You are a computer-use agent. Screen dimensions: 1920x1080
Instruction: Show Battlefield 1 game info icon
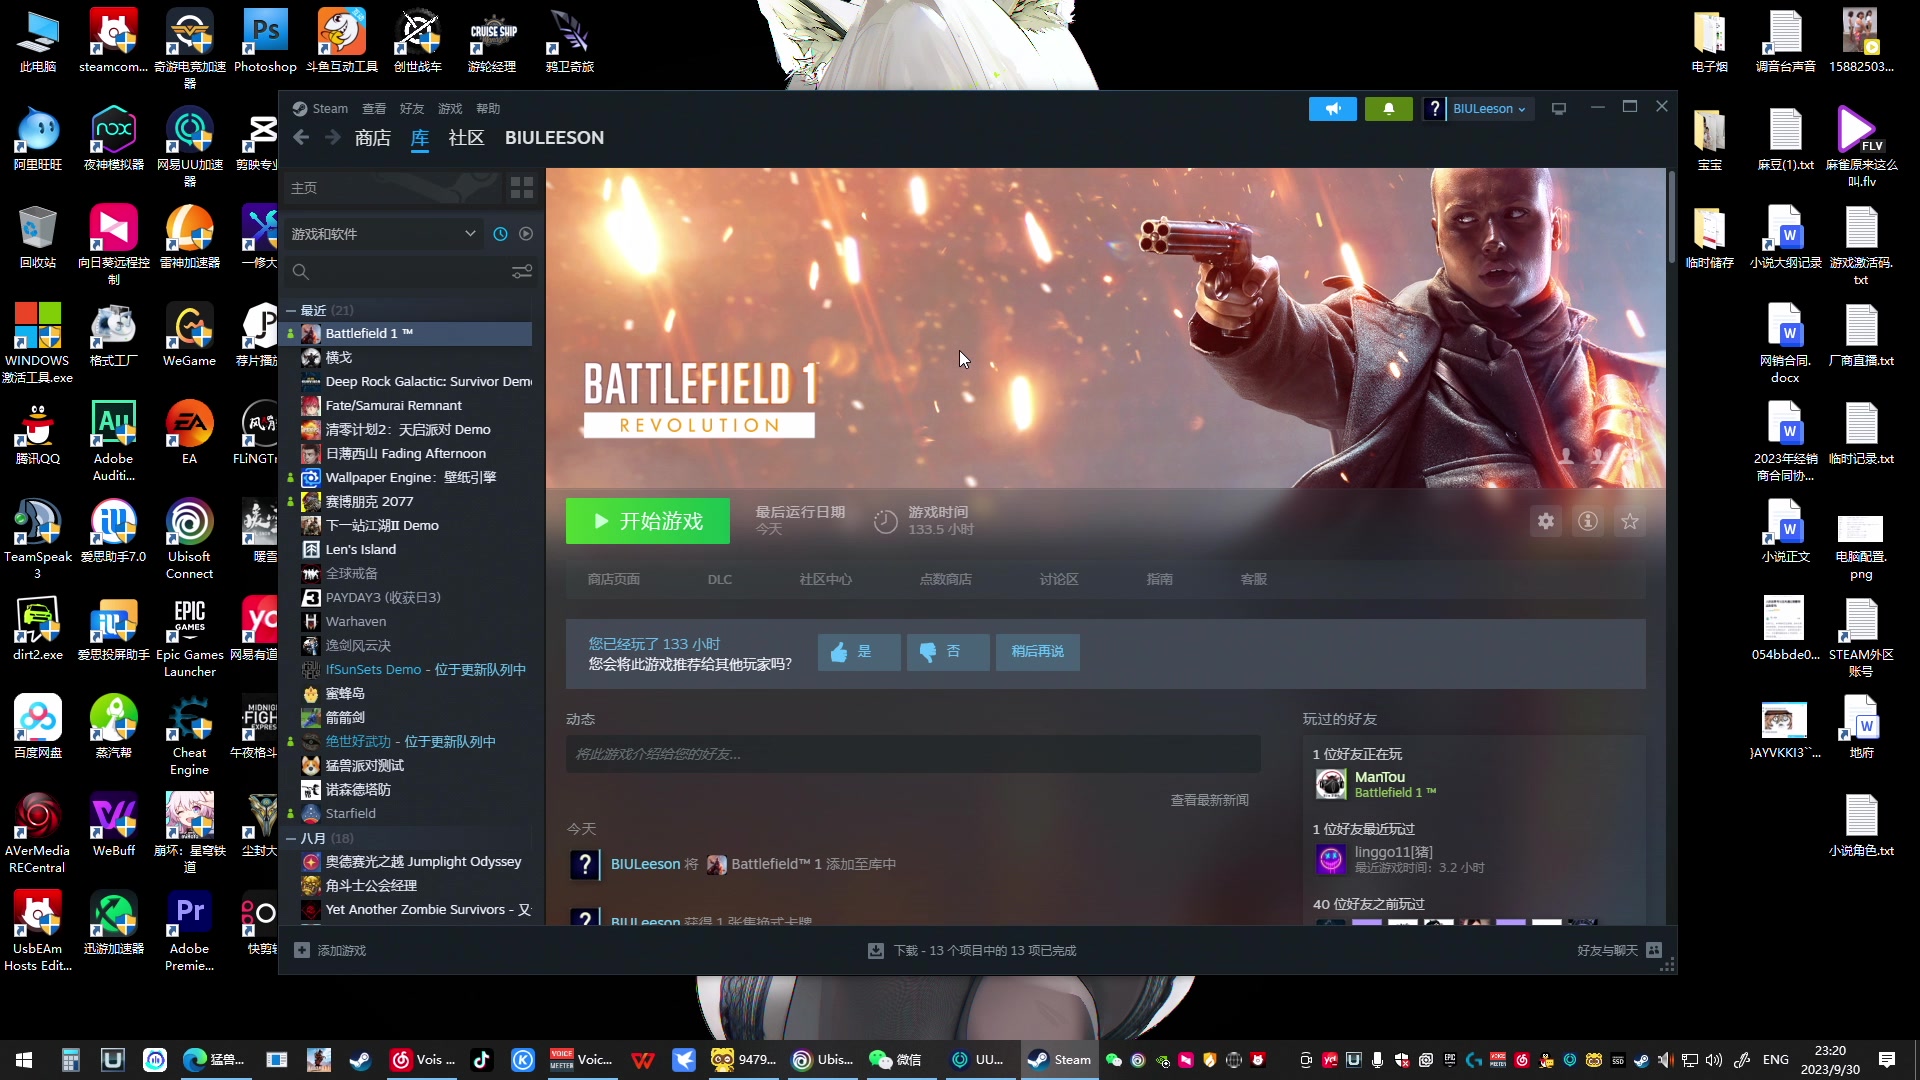click(1588, 521)
